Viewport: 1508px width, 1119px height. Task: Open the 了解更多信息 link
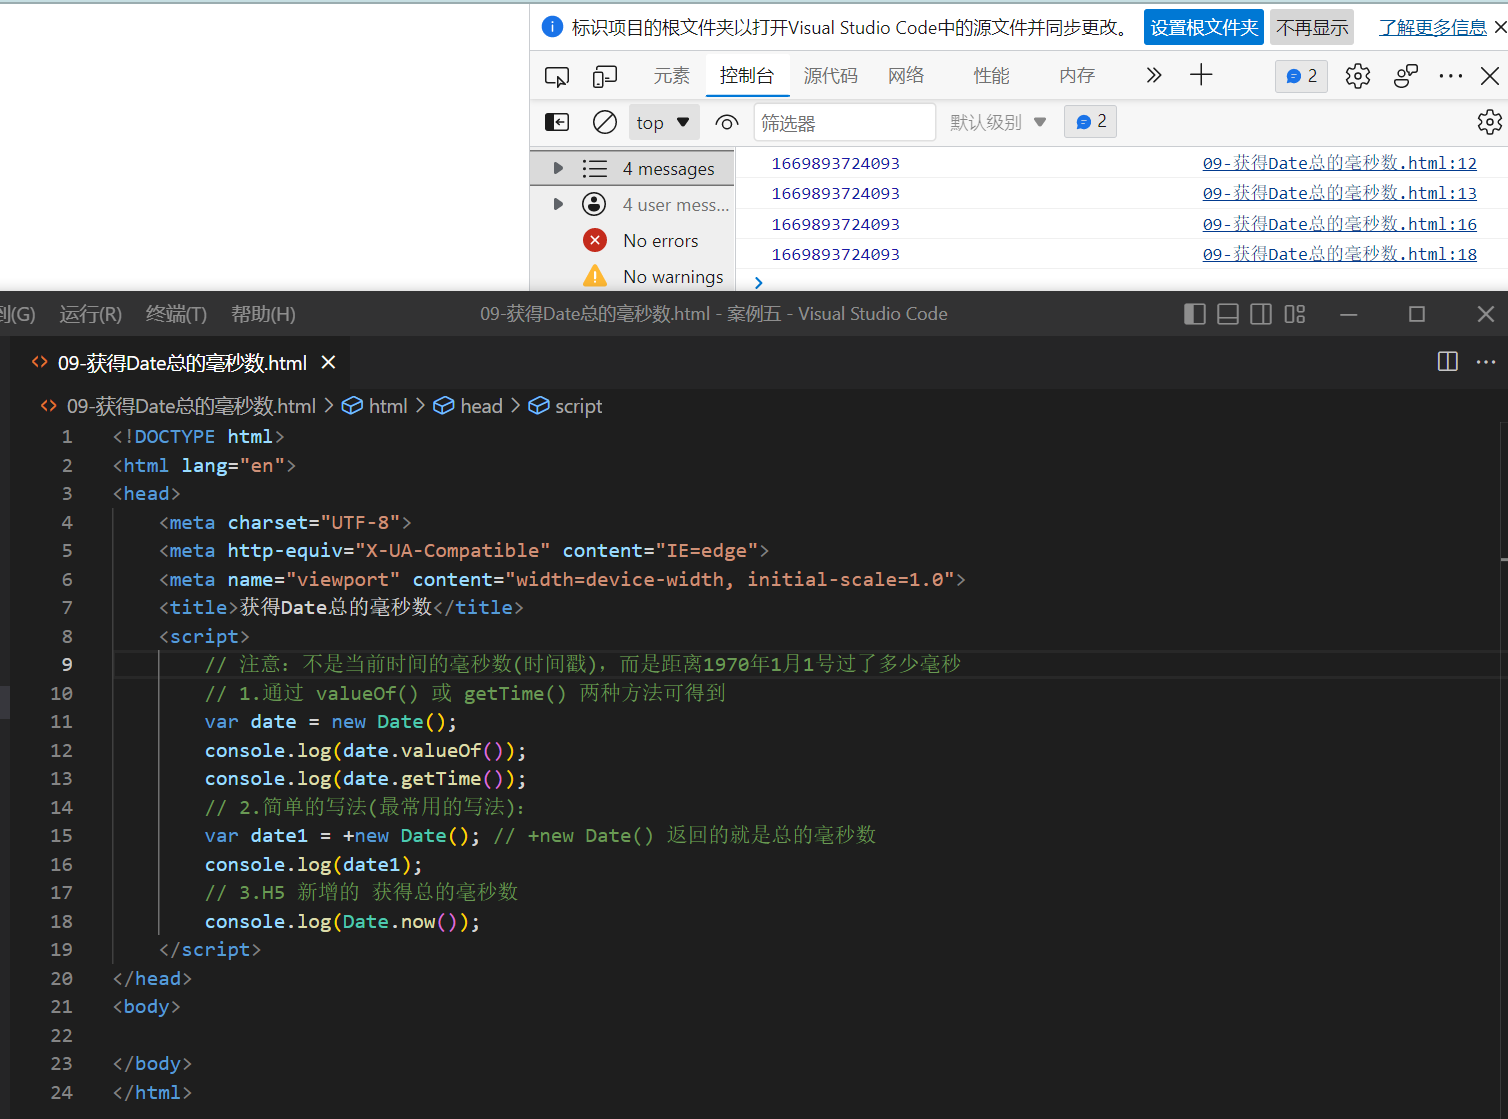pos(1432,28)
